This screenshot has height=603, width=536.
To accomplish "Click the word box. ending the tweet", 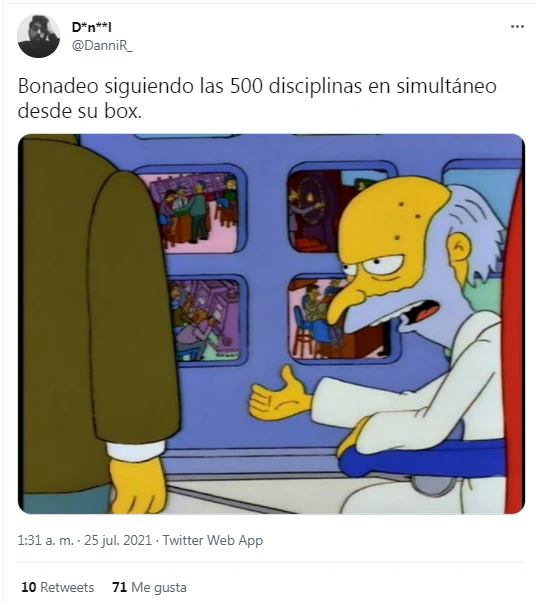I will coord(123,112).
